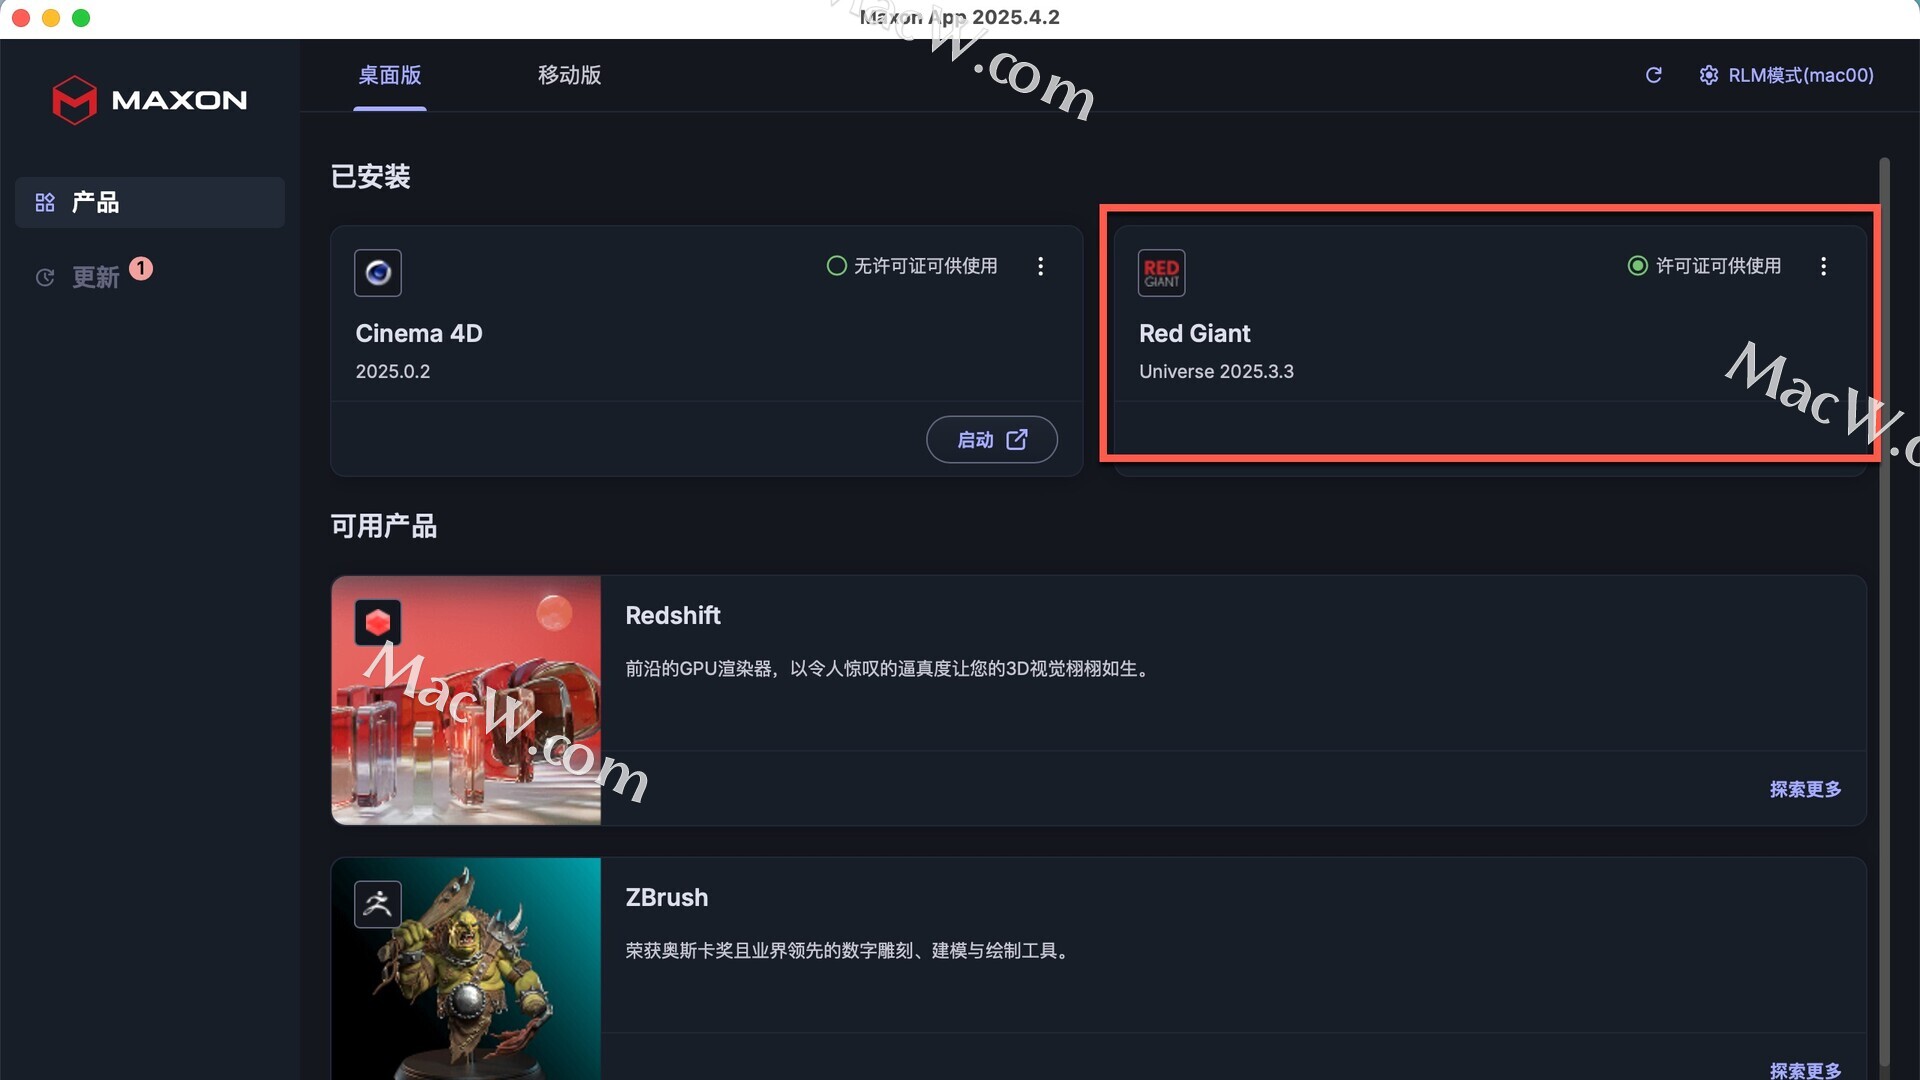Click the products grid icon in sidebar
Image resolution: width=1920 pixels, height=1080 pixels.
(45, 203)
